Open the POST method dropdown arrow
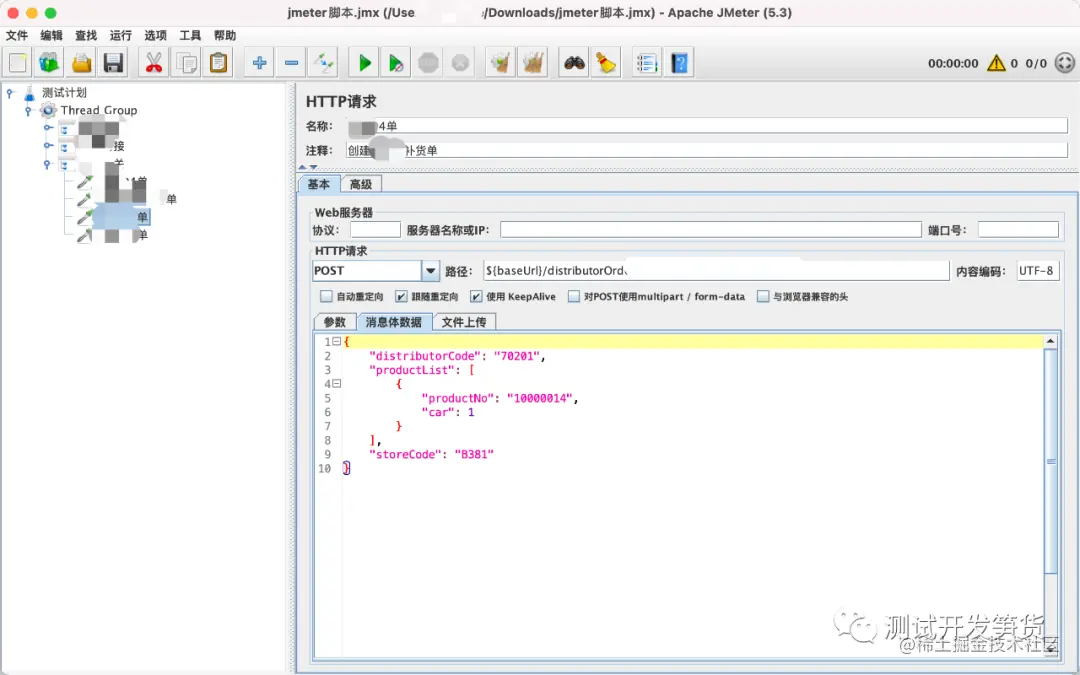Image resolution: width=1080 pixels, height=675 pixels. click(x=430, y=271)
